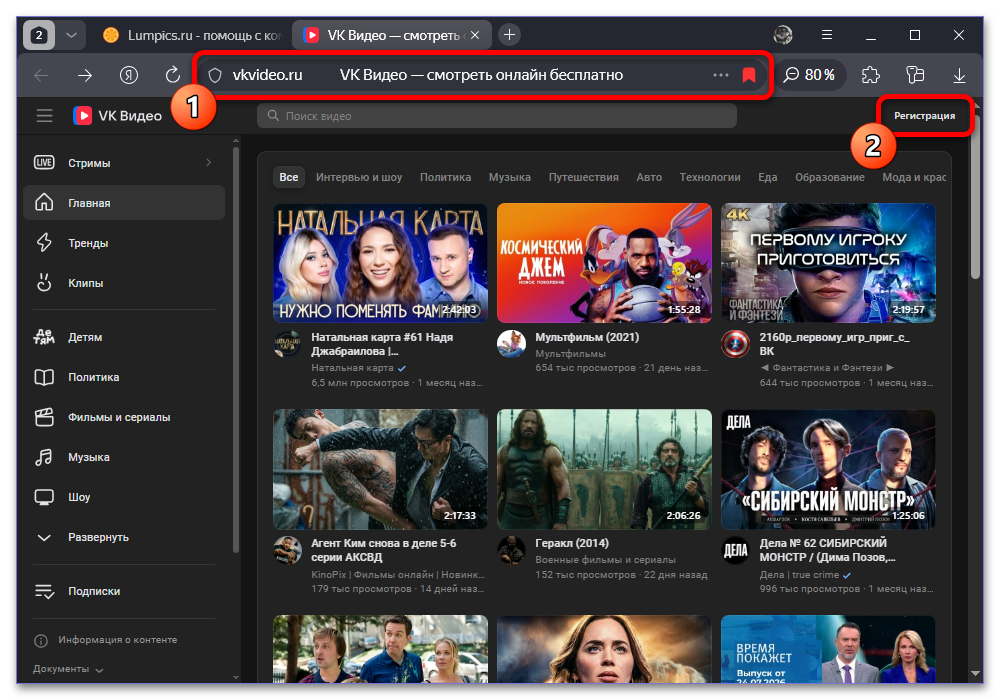Play the Первому игроку приготовиться thumbnail
Screen dimensions: 1000x700
(828, 263)
